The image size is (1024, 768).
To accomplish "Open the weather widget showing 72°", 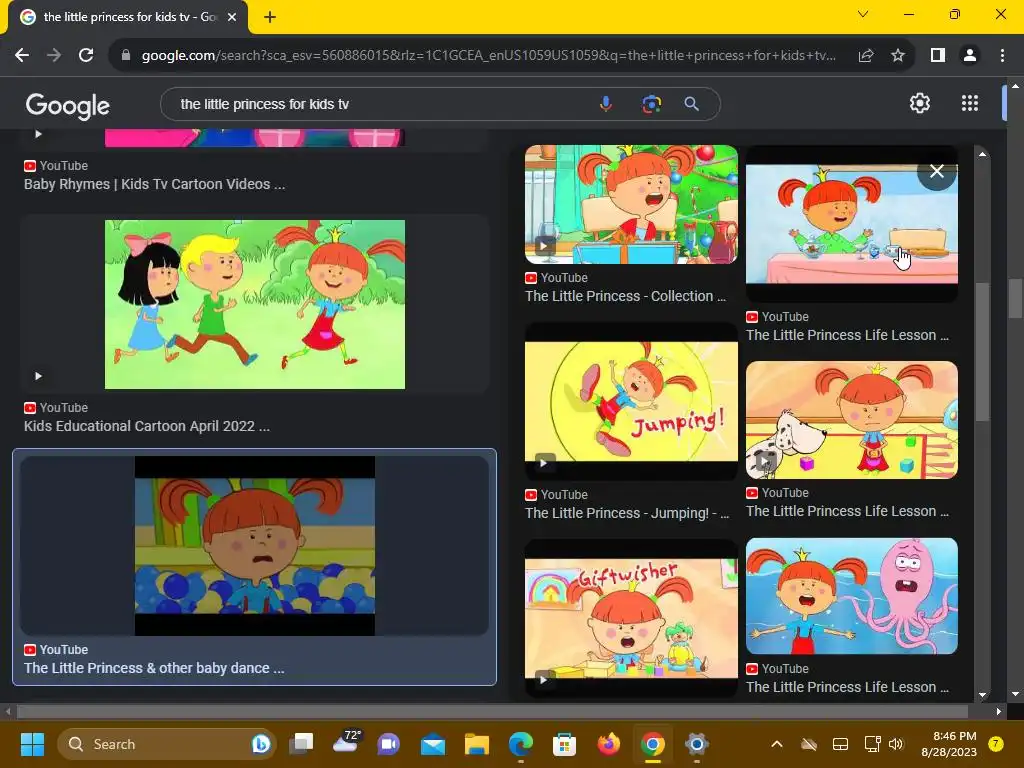I will pyautogui.click(x=345, y=743).
